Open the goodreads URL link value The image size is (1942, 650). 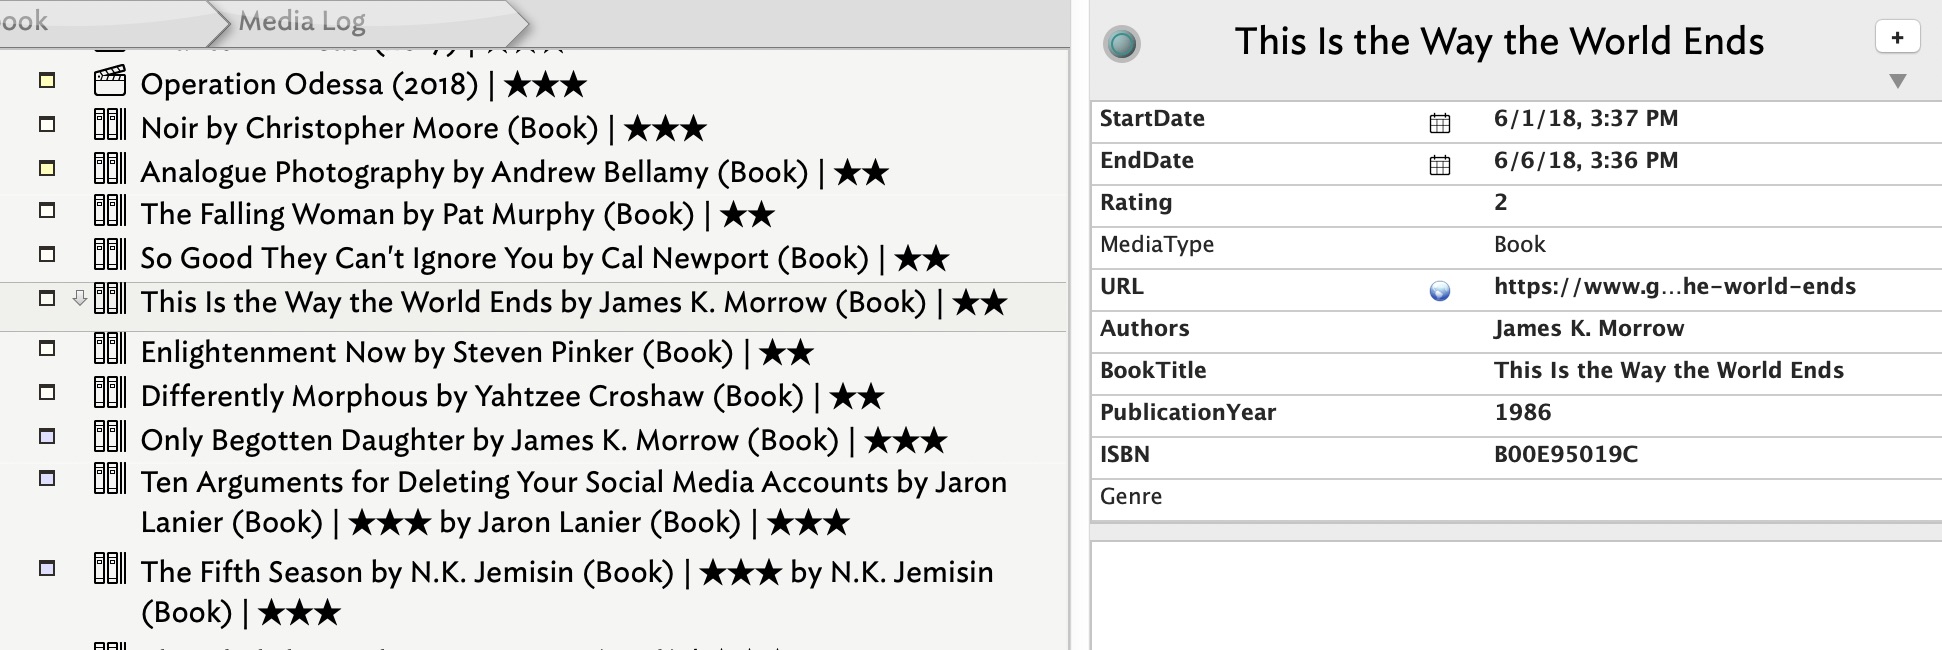[x=1674, y=287]
